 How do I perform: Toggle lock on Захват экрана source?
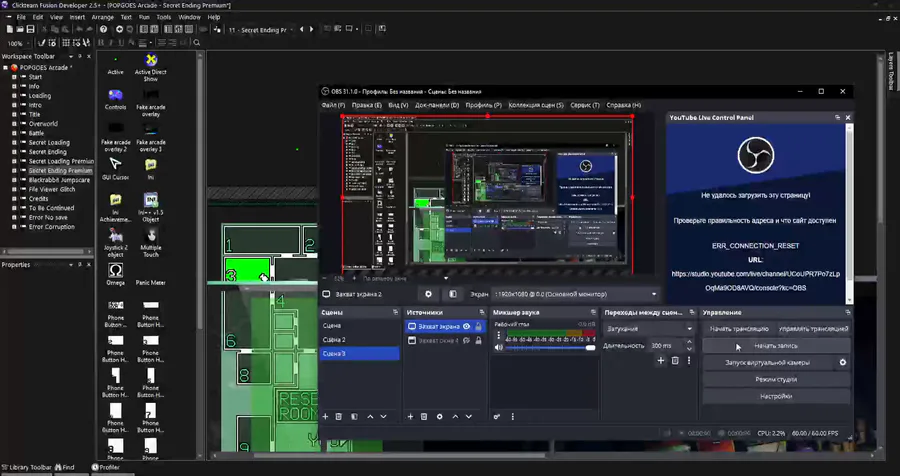coord(479,326)
